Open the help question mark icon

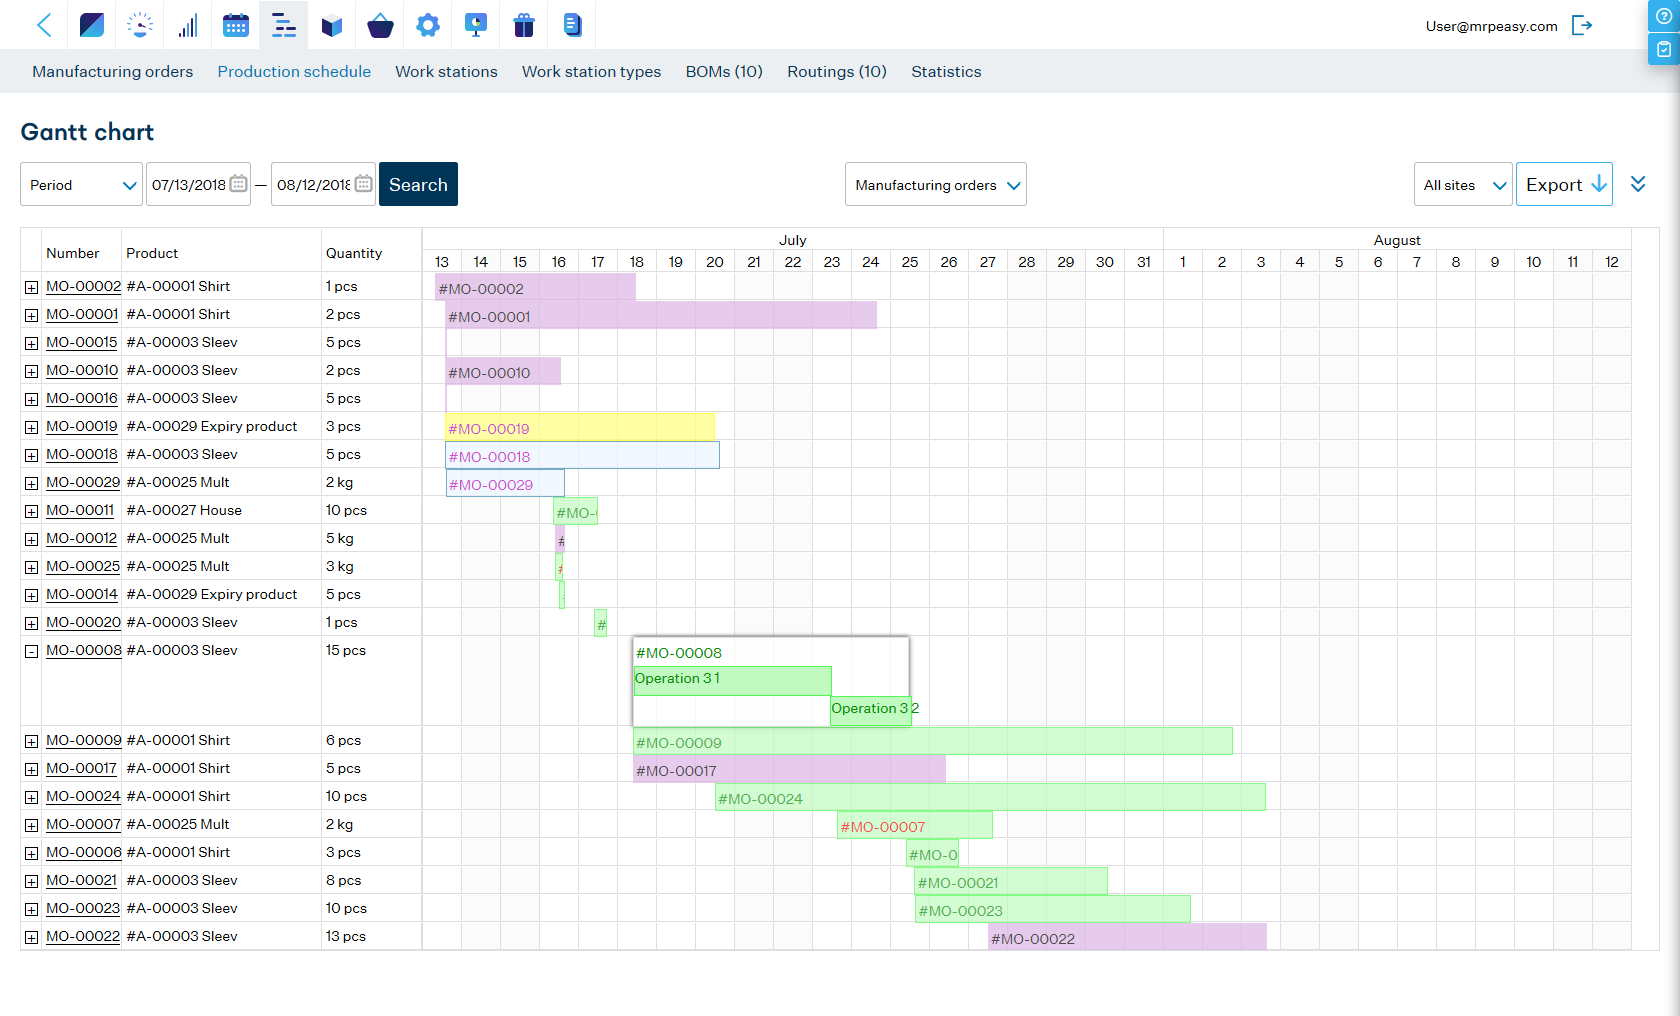1664,16
